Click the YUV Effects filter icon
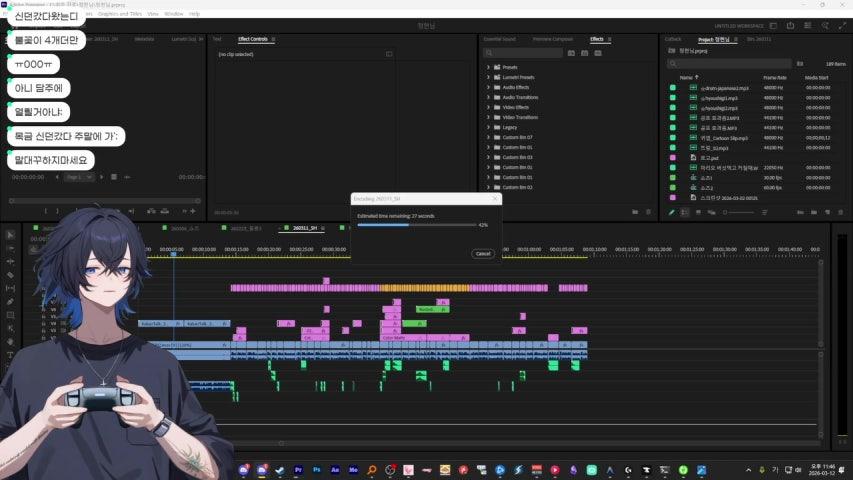853x480 pixels. click(x=598, y=53)
